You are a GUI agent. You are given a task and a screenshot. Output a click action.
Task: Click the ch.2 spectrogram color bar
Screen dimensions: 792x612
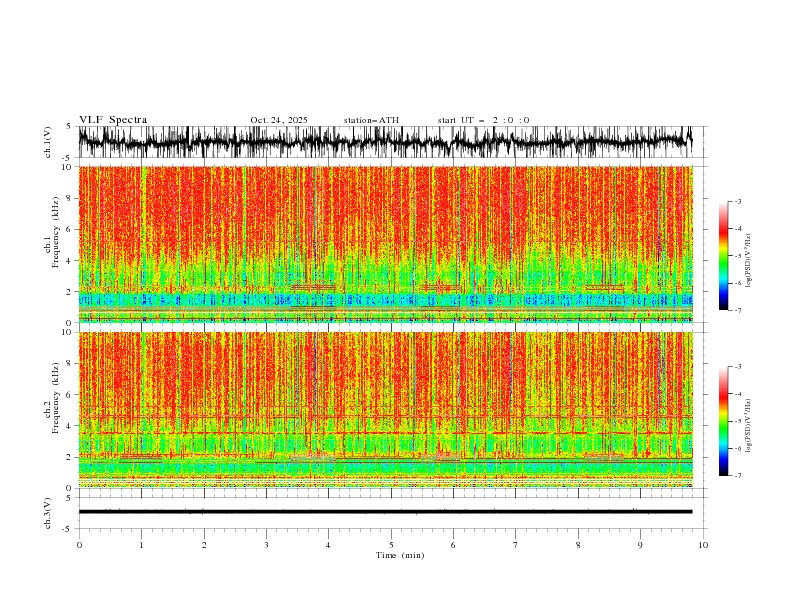[723, 421]
